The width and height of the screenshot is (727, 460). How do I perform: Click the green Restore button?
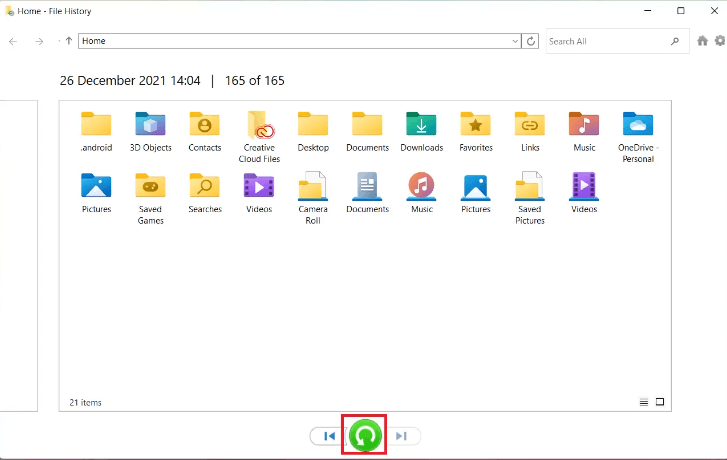(365, 436)
